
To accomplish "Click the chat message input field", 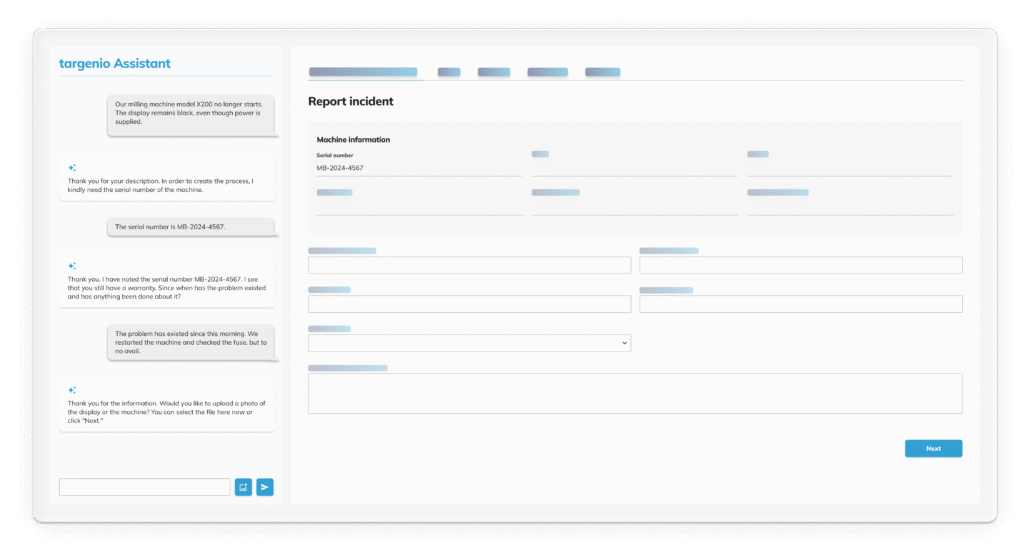I will 145,487.
